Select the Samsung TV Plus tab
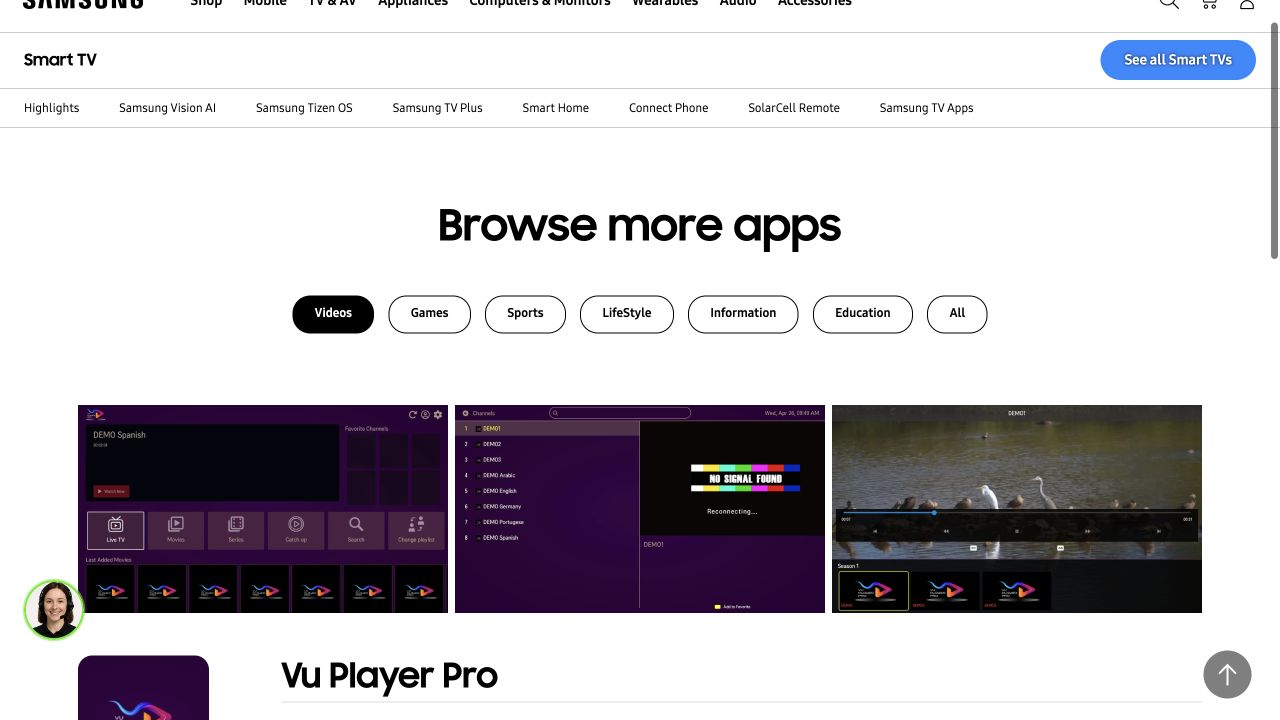This screenshot has height=720, width=1280. [x=437, y=108]
